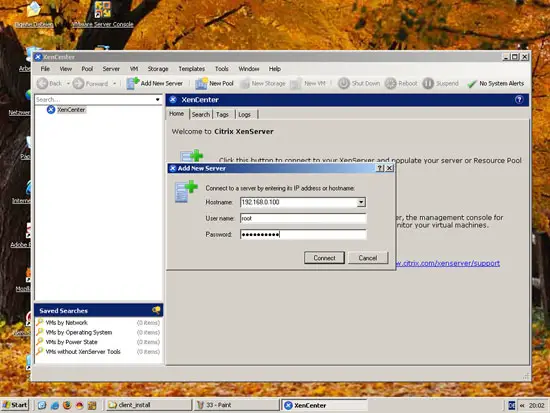Click the blue help icon in XenCenter header

click(x=519, y=100)
